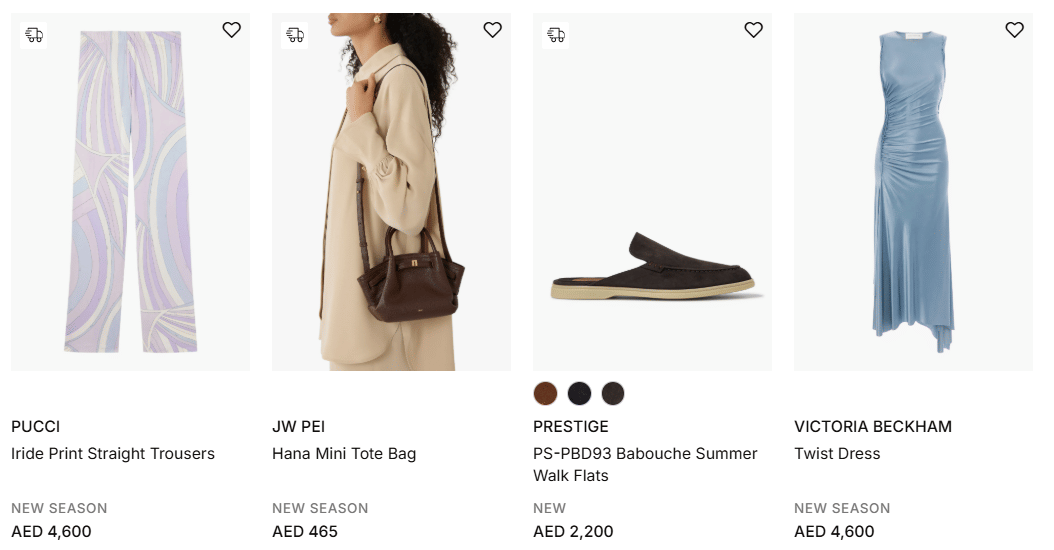Screen dimensions: 1054x550
Task: View the Hana Mini Tote Bag photo
Action: (x=391, y=200)
